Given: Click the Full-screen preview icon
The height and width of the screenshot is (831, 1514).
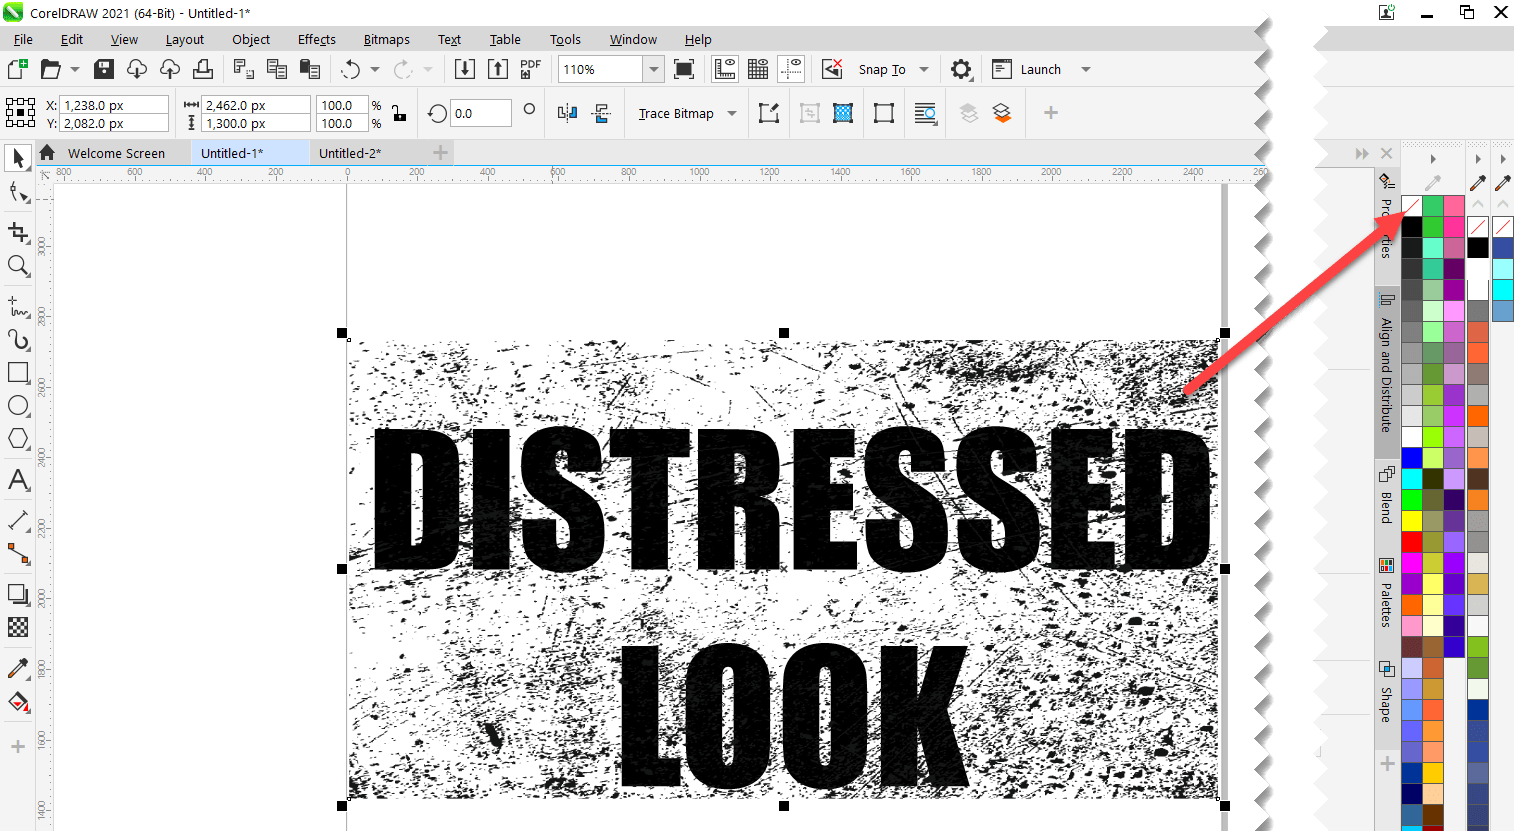Looking at the screenshot, I should tap(684, 69).
